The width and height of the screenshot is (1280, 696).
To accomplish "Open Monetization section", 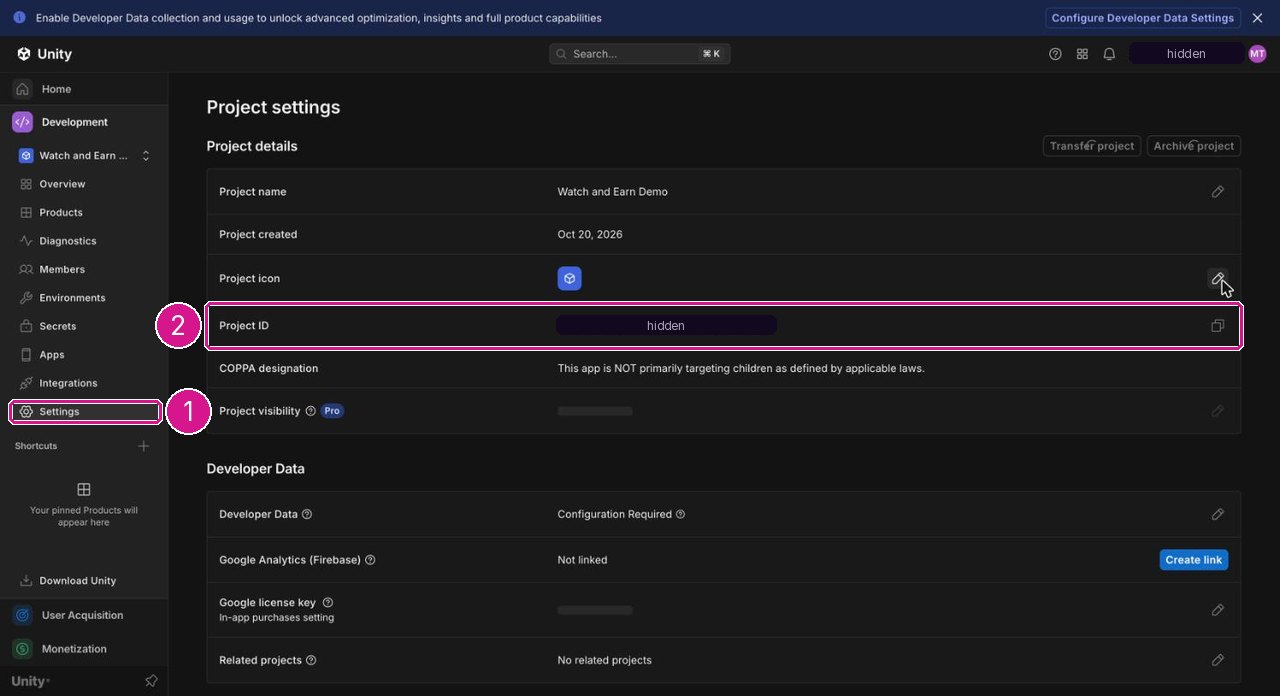I will 84,649.
